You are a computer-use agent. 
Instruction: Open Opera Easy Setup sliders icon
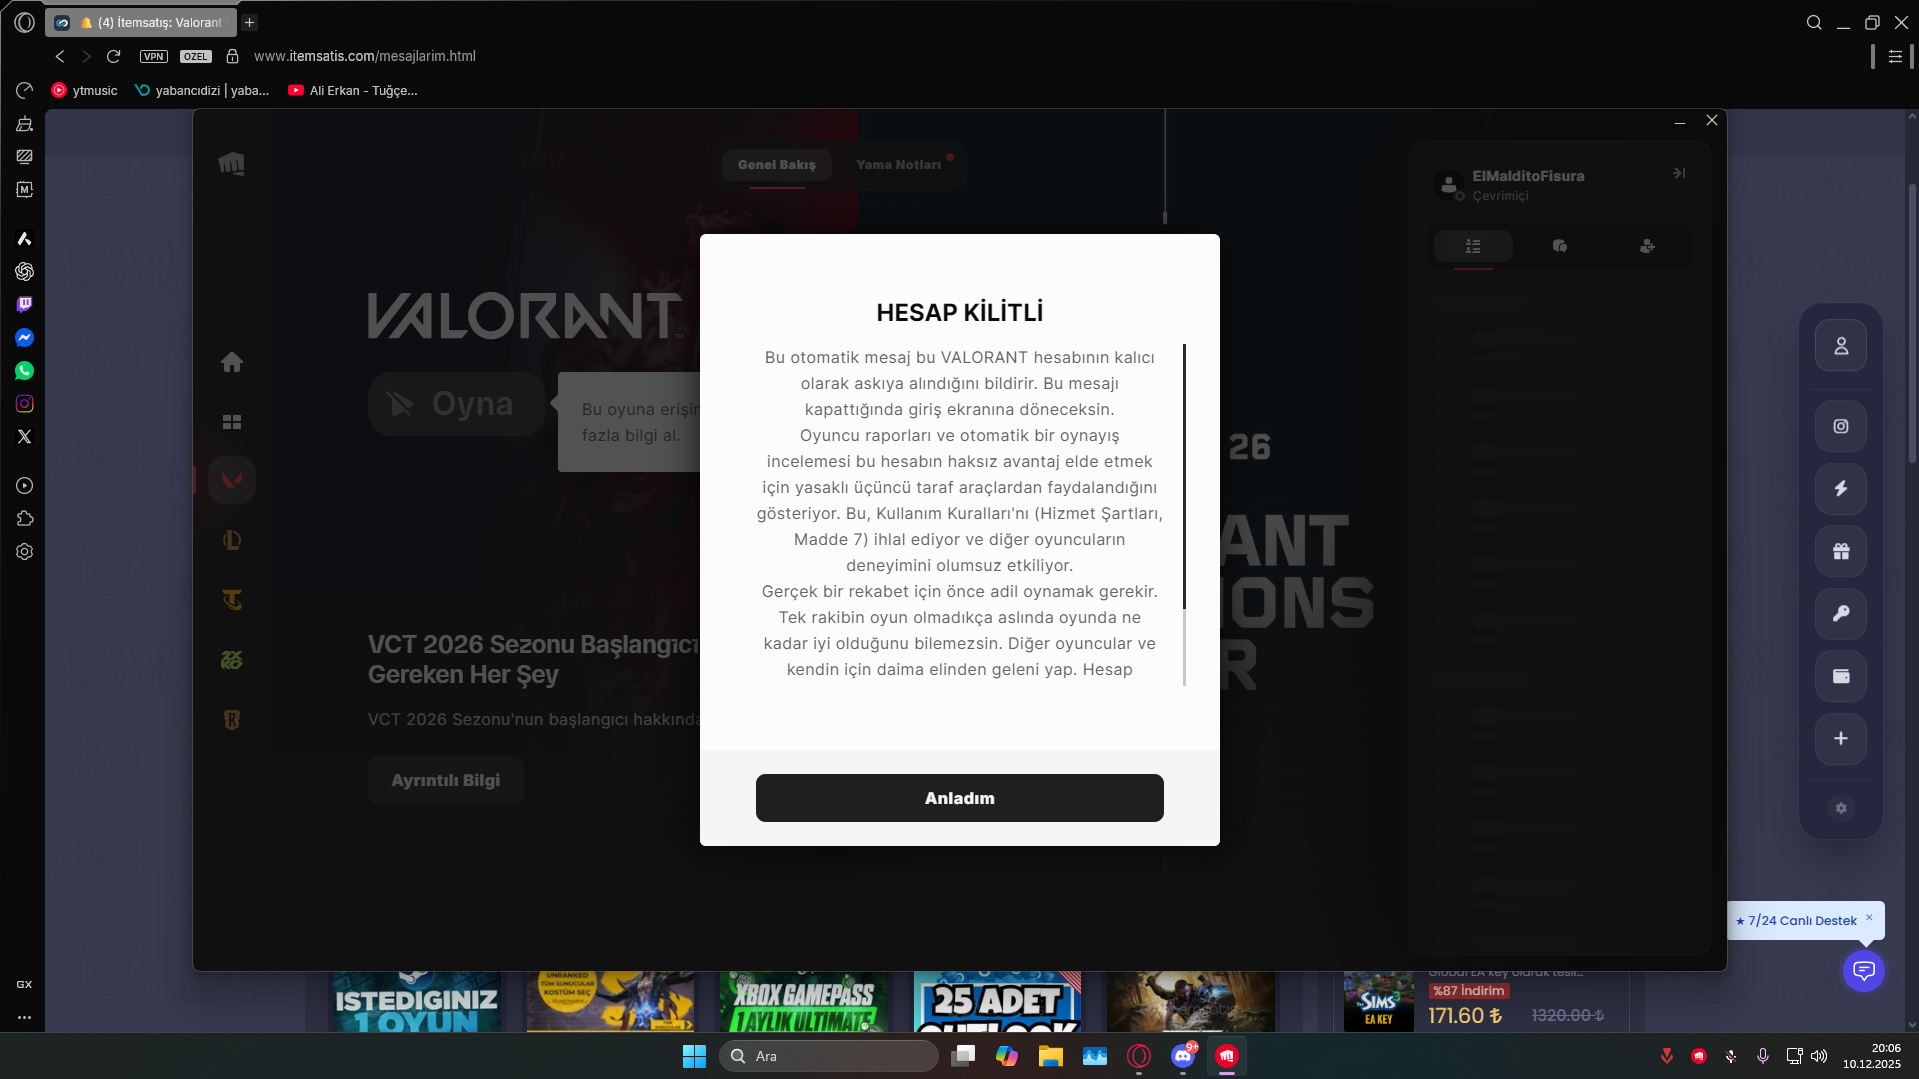[x=1895, y=56]
